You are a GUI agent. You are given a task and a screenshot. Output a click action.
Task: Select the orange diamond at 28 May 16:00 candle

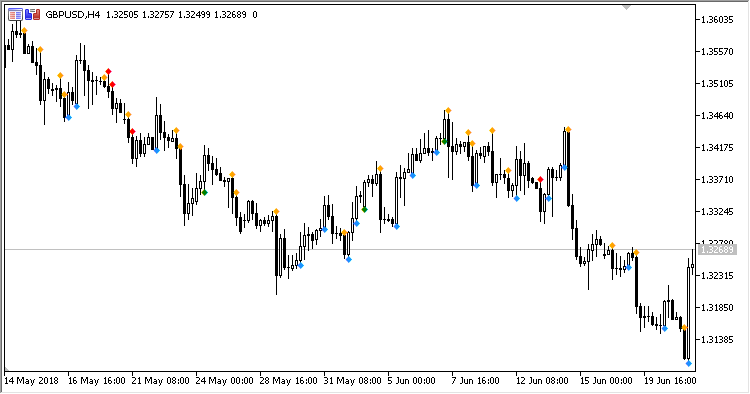(x=276, y=212)
